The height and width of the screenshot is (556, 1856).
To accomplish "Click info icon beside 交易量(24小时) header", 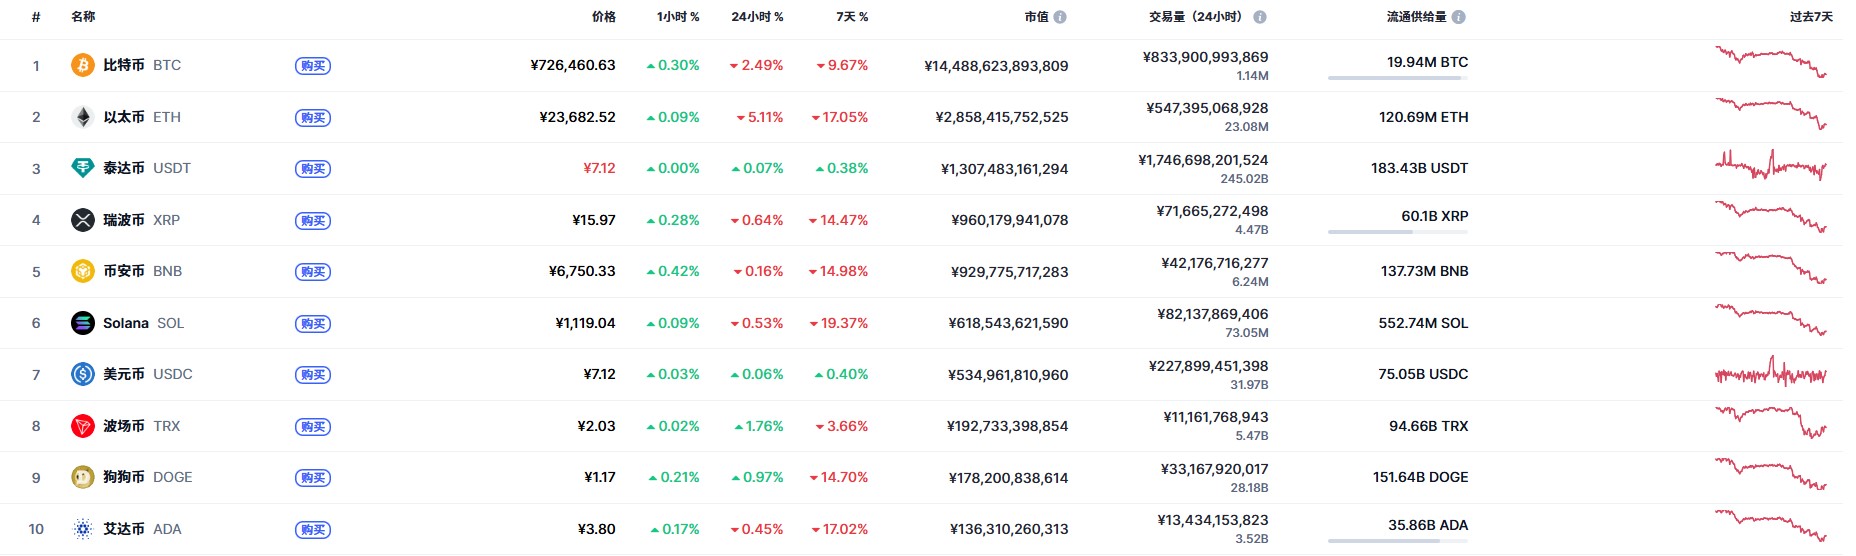I will (x=1260, y=17).
